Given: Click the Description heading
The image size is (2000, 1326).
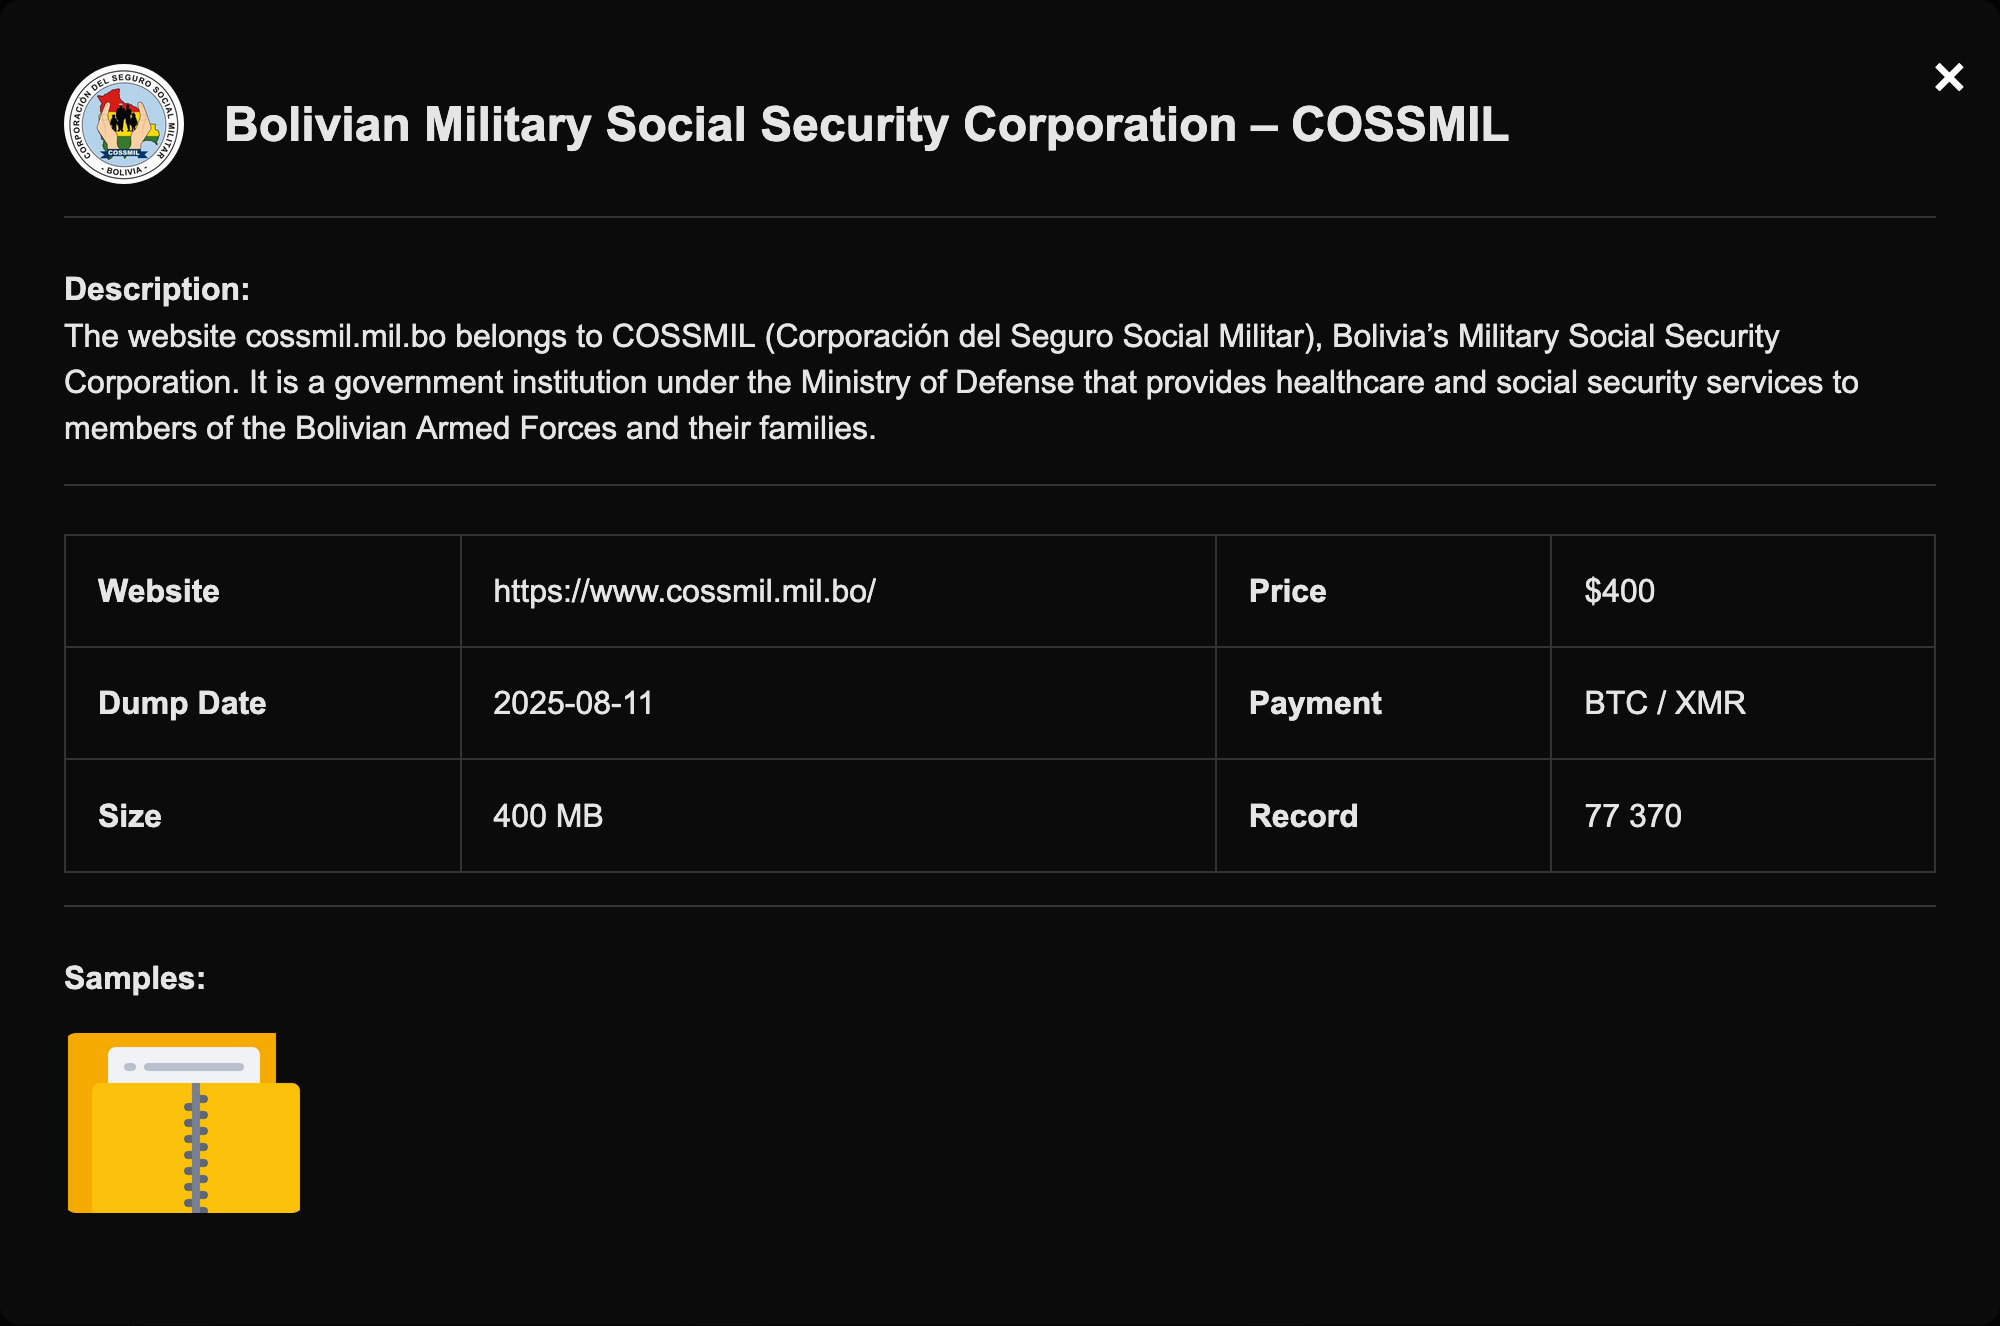Looking at the screenshot, I should click(x=157, y=289).
